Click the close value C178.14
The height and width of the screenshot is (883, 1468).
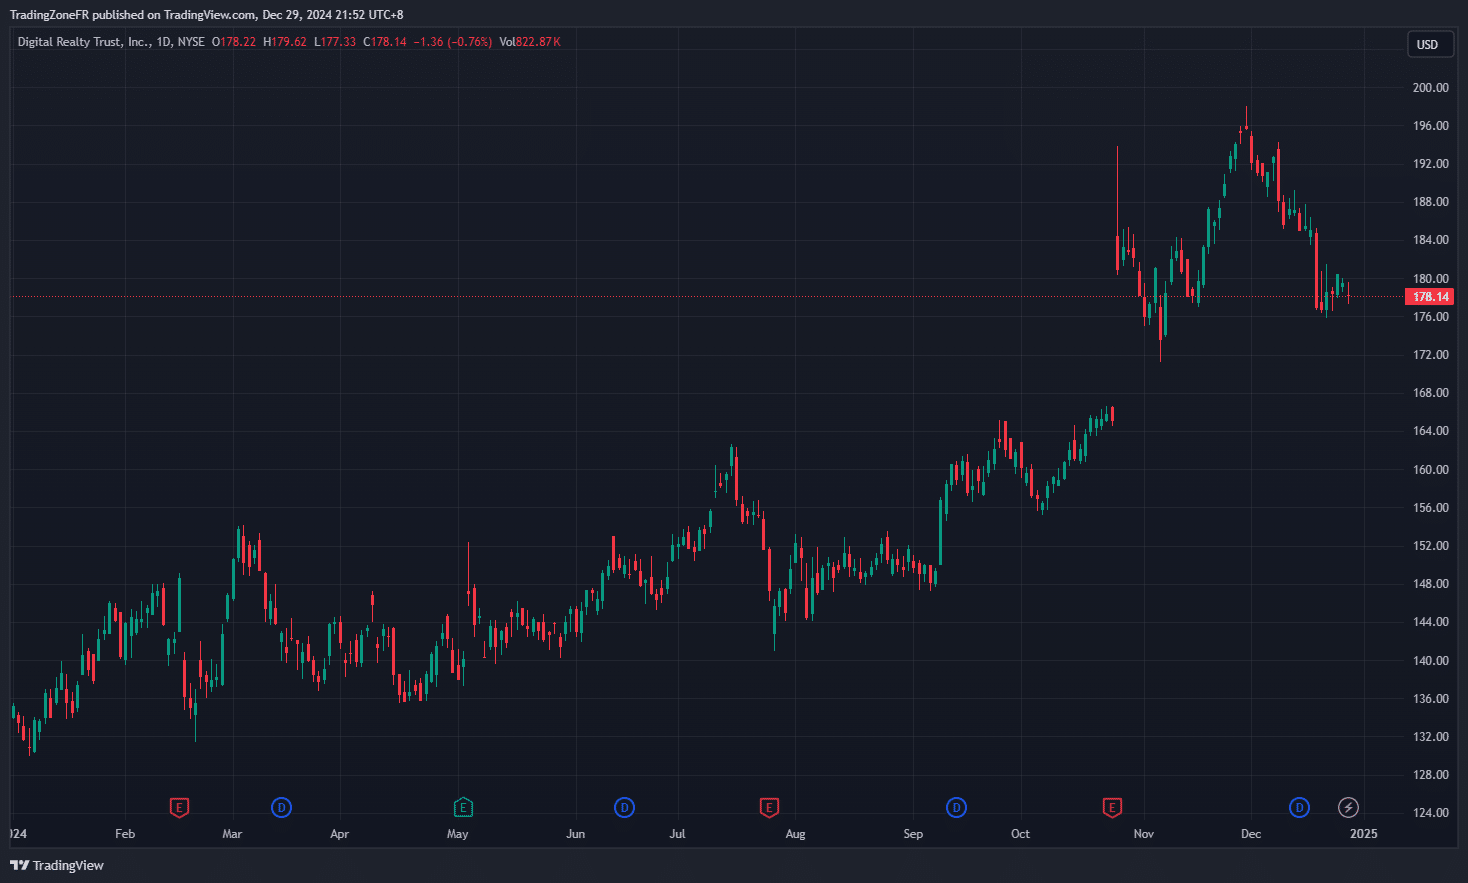385,42
